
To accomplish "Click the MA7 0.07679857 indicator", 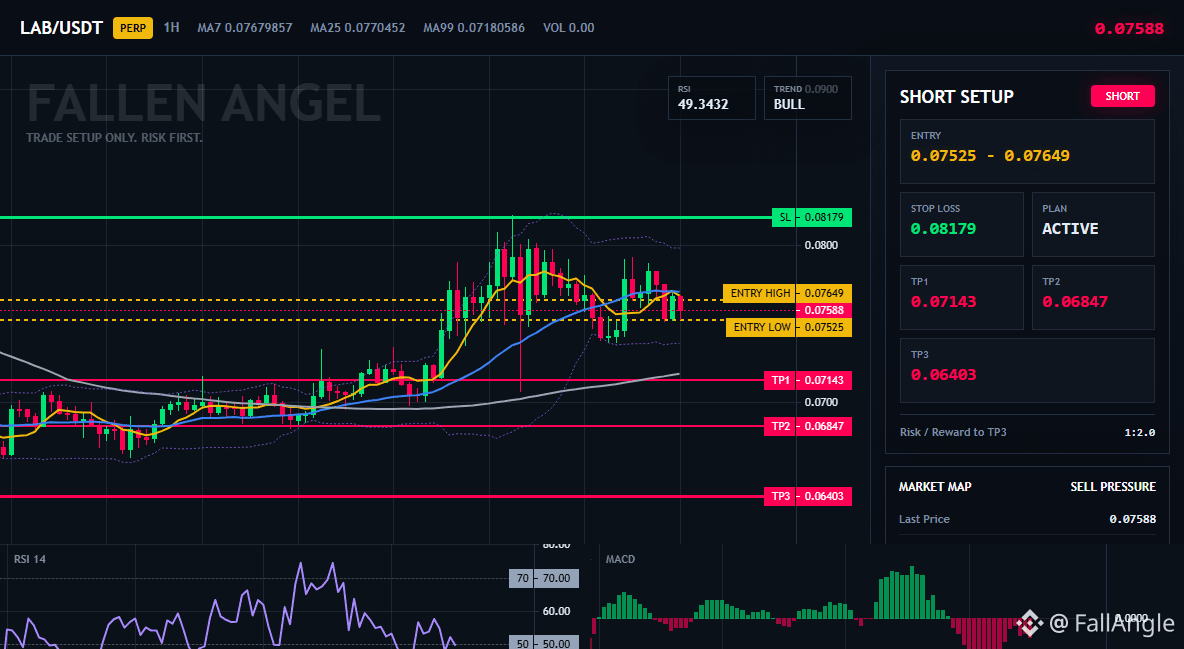I will point(245,28).
